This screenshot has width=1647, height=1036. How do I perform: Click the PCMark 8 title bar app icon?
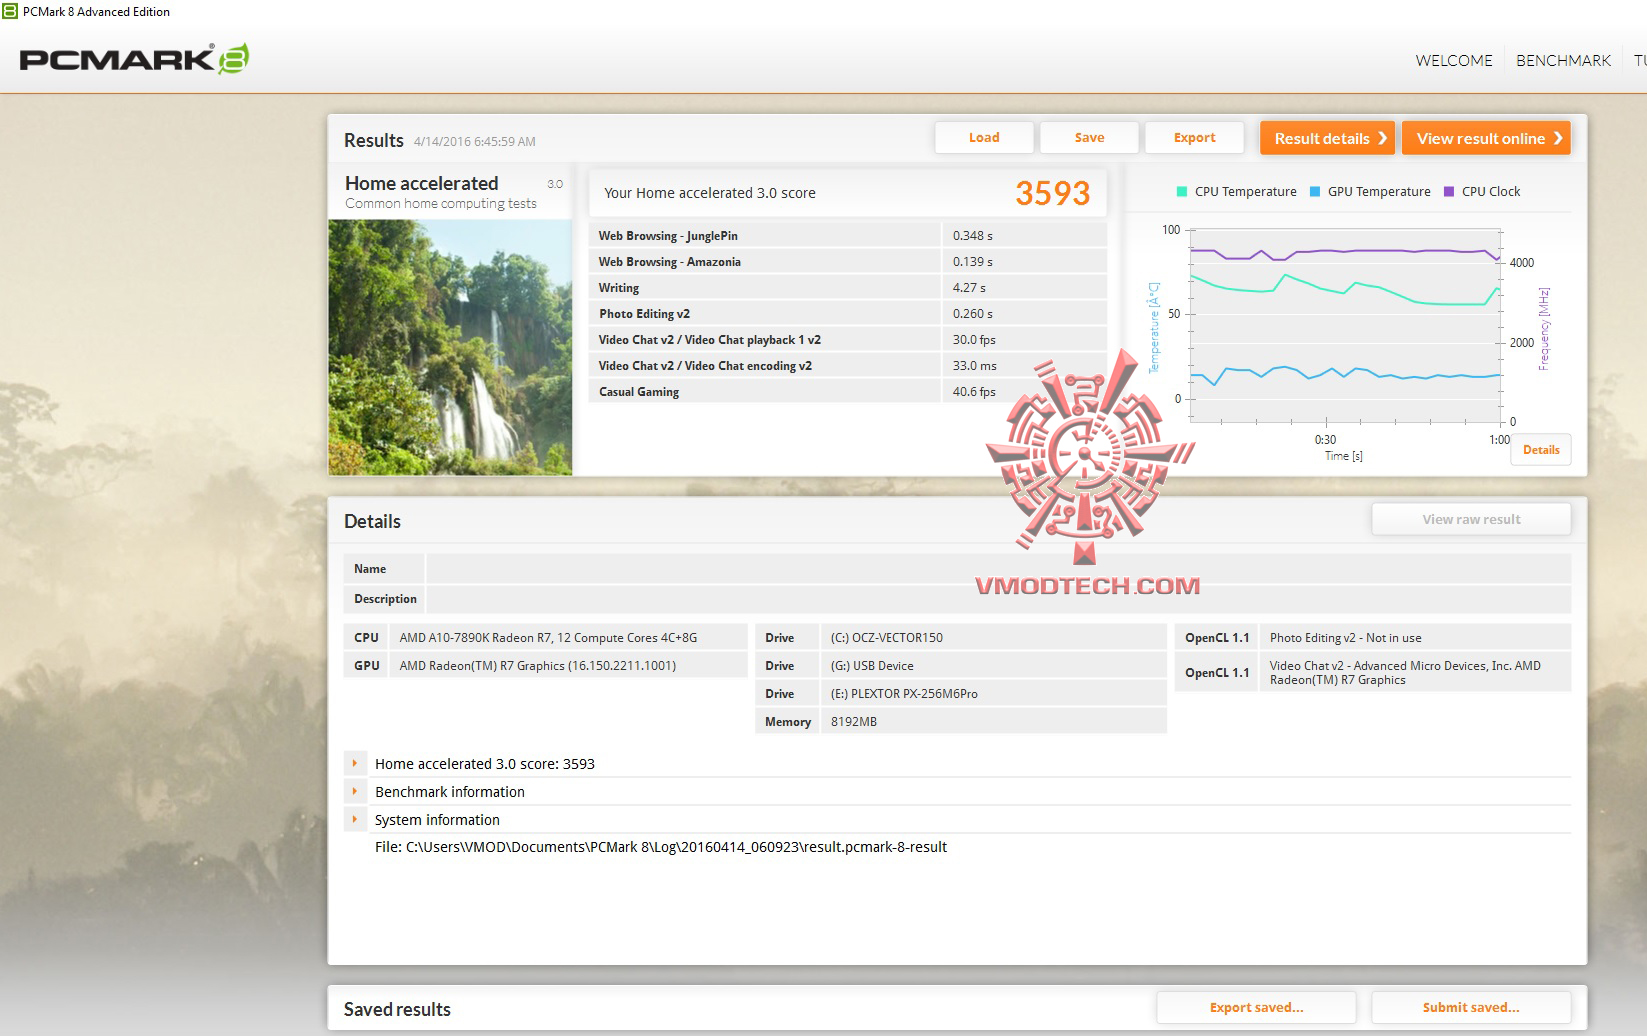(x=10, y=11)
